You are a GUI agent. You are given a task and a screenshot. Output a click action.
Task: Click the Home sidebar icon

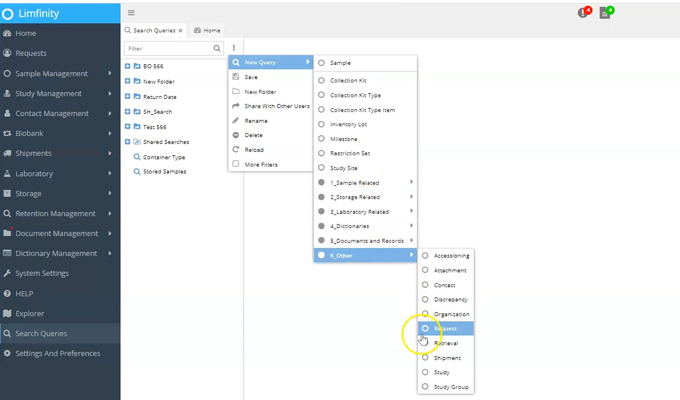tap(7, 33)
